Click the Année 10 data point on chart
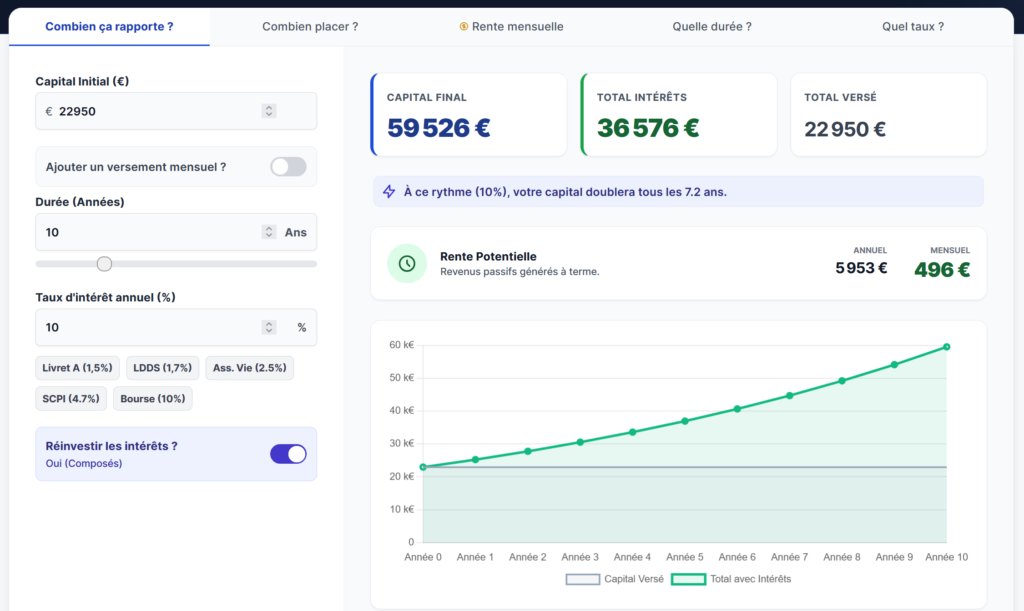 [x=946, y=347]
